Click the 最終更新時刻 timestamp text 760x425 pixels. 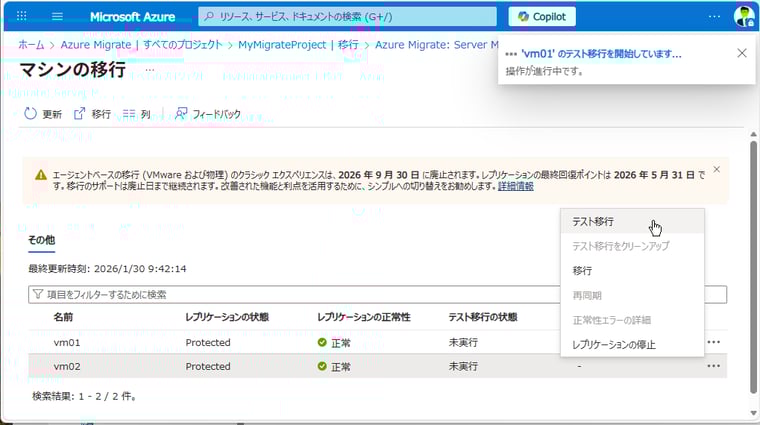[107, 268]
